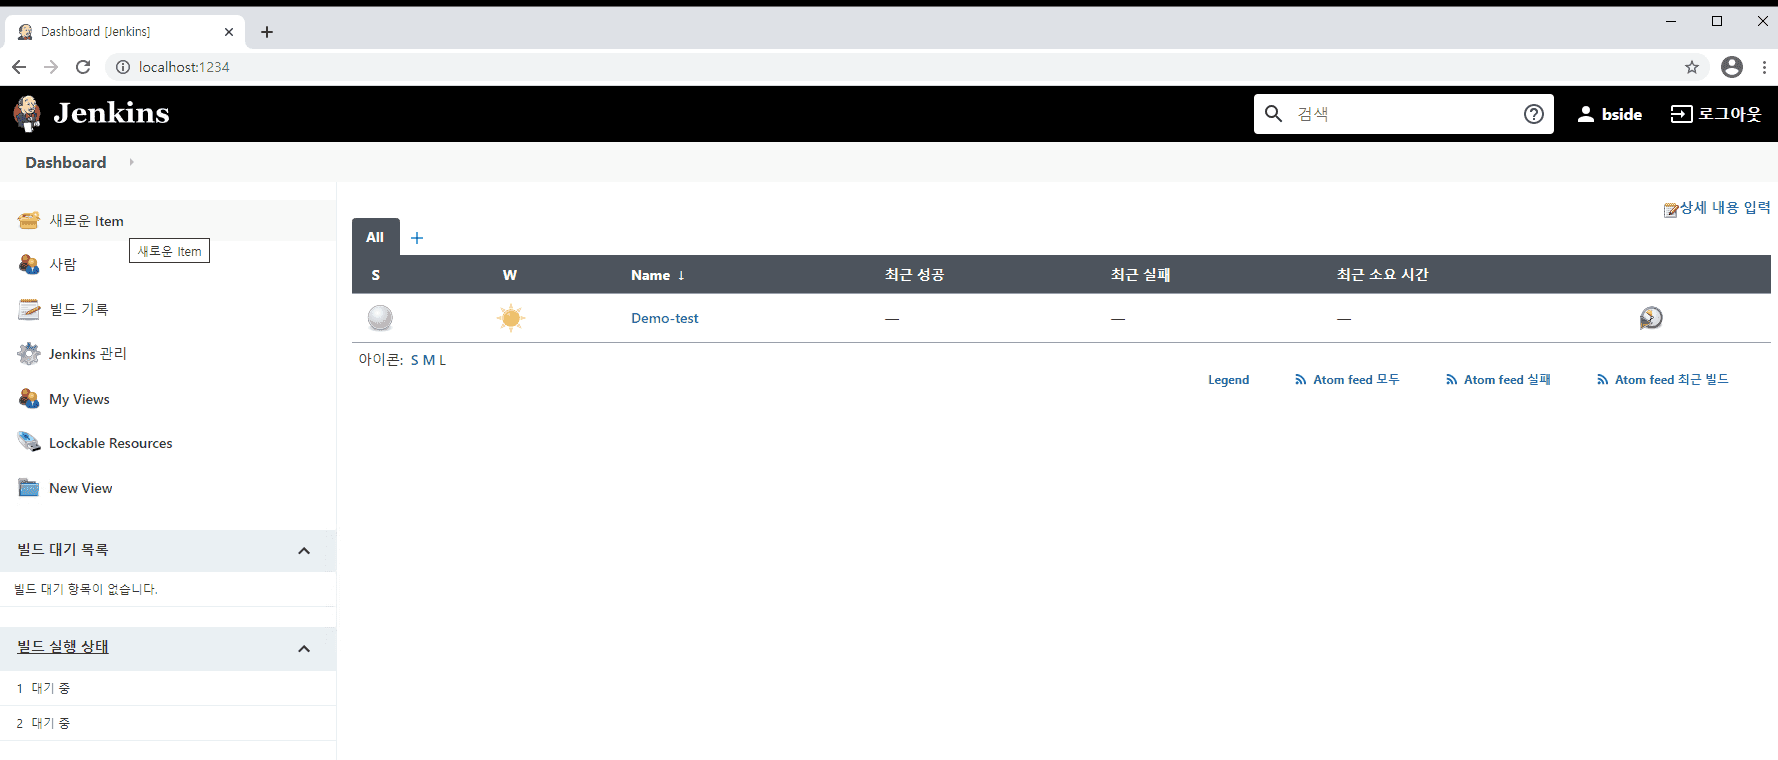Add a new view with the plus tab
Image resolution: width=1778 pixels, height=760 pixels.
coord(417,238)
